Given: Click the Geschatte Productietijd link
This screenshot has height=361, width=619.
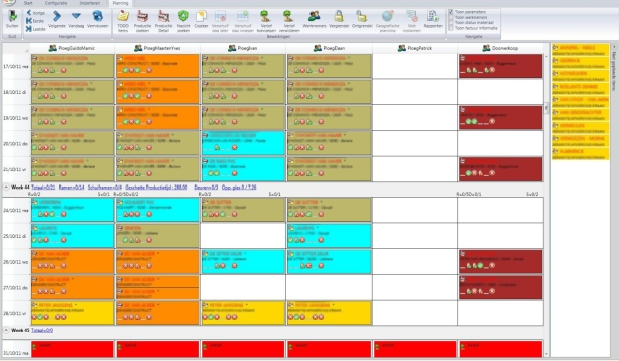Looking at the screenshot, I should click(156, 187).
